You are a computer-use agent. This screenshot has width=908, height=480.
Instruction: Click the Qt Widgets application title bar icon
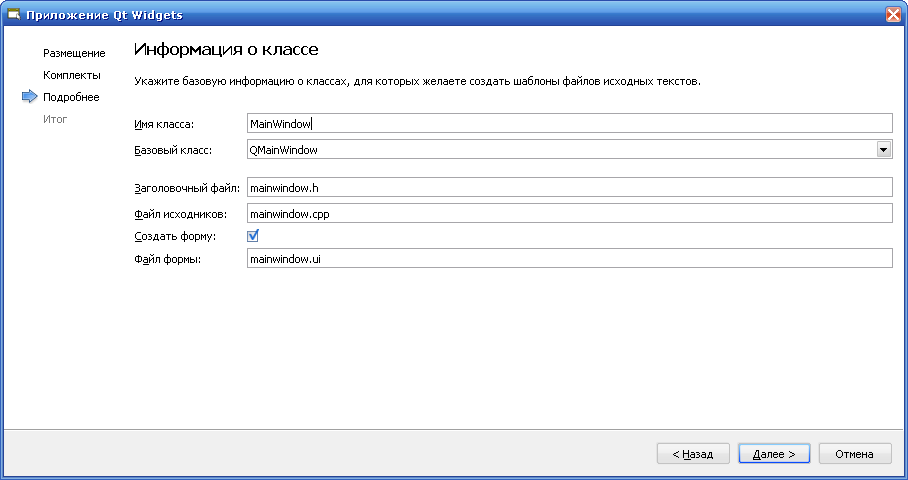(x=13, y=14)
